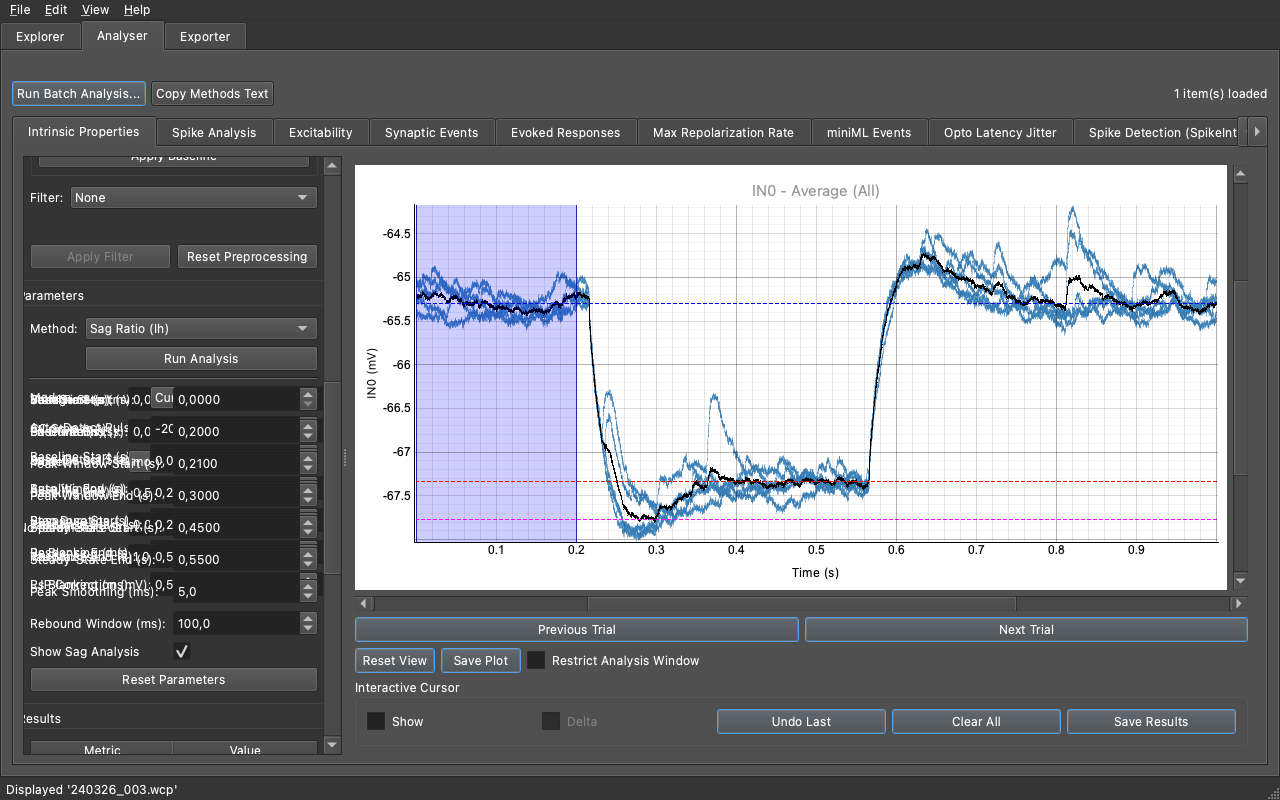This screenshot has height=800, width=1280.
Task: Click Reset Preprocessing button
Action: coord(247,257)
